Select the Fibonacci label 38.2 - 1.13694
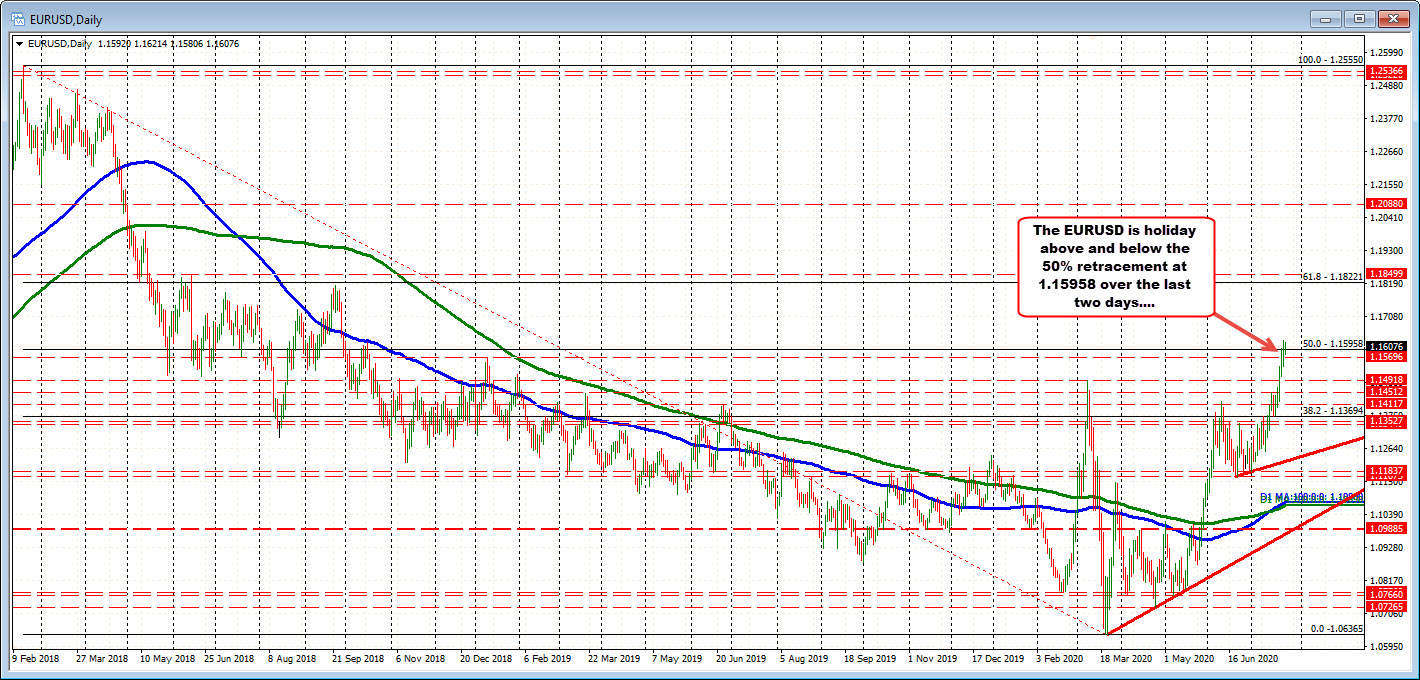Image resolution: width=1420 pixels, height=680 pixels. 1332,410
